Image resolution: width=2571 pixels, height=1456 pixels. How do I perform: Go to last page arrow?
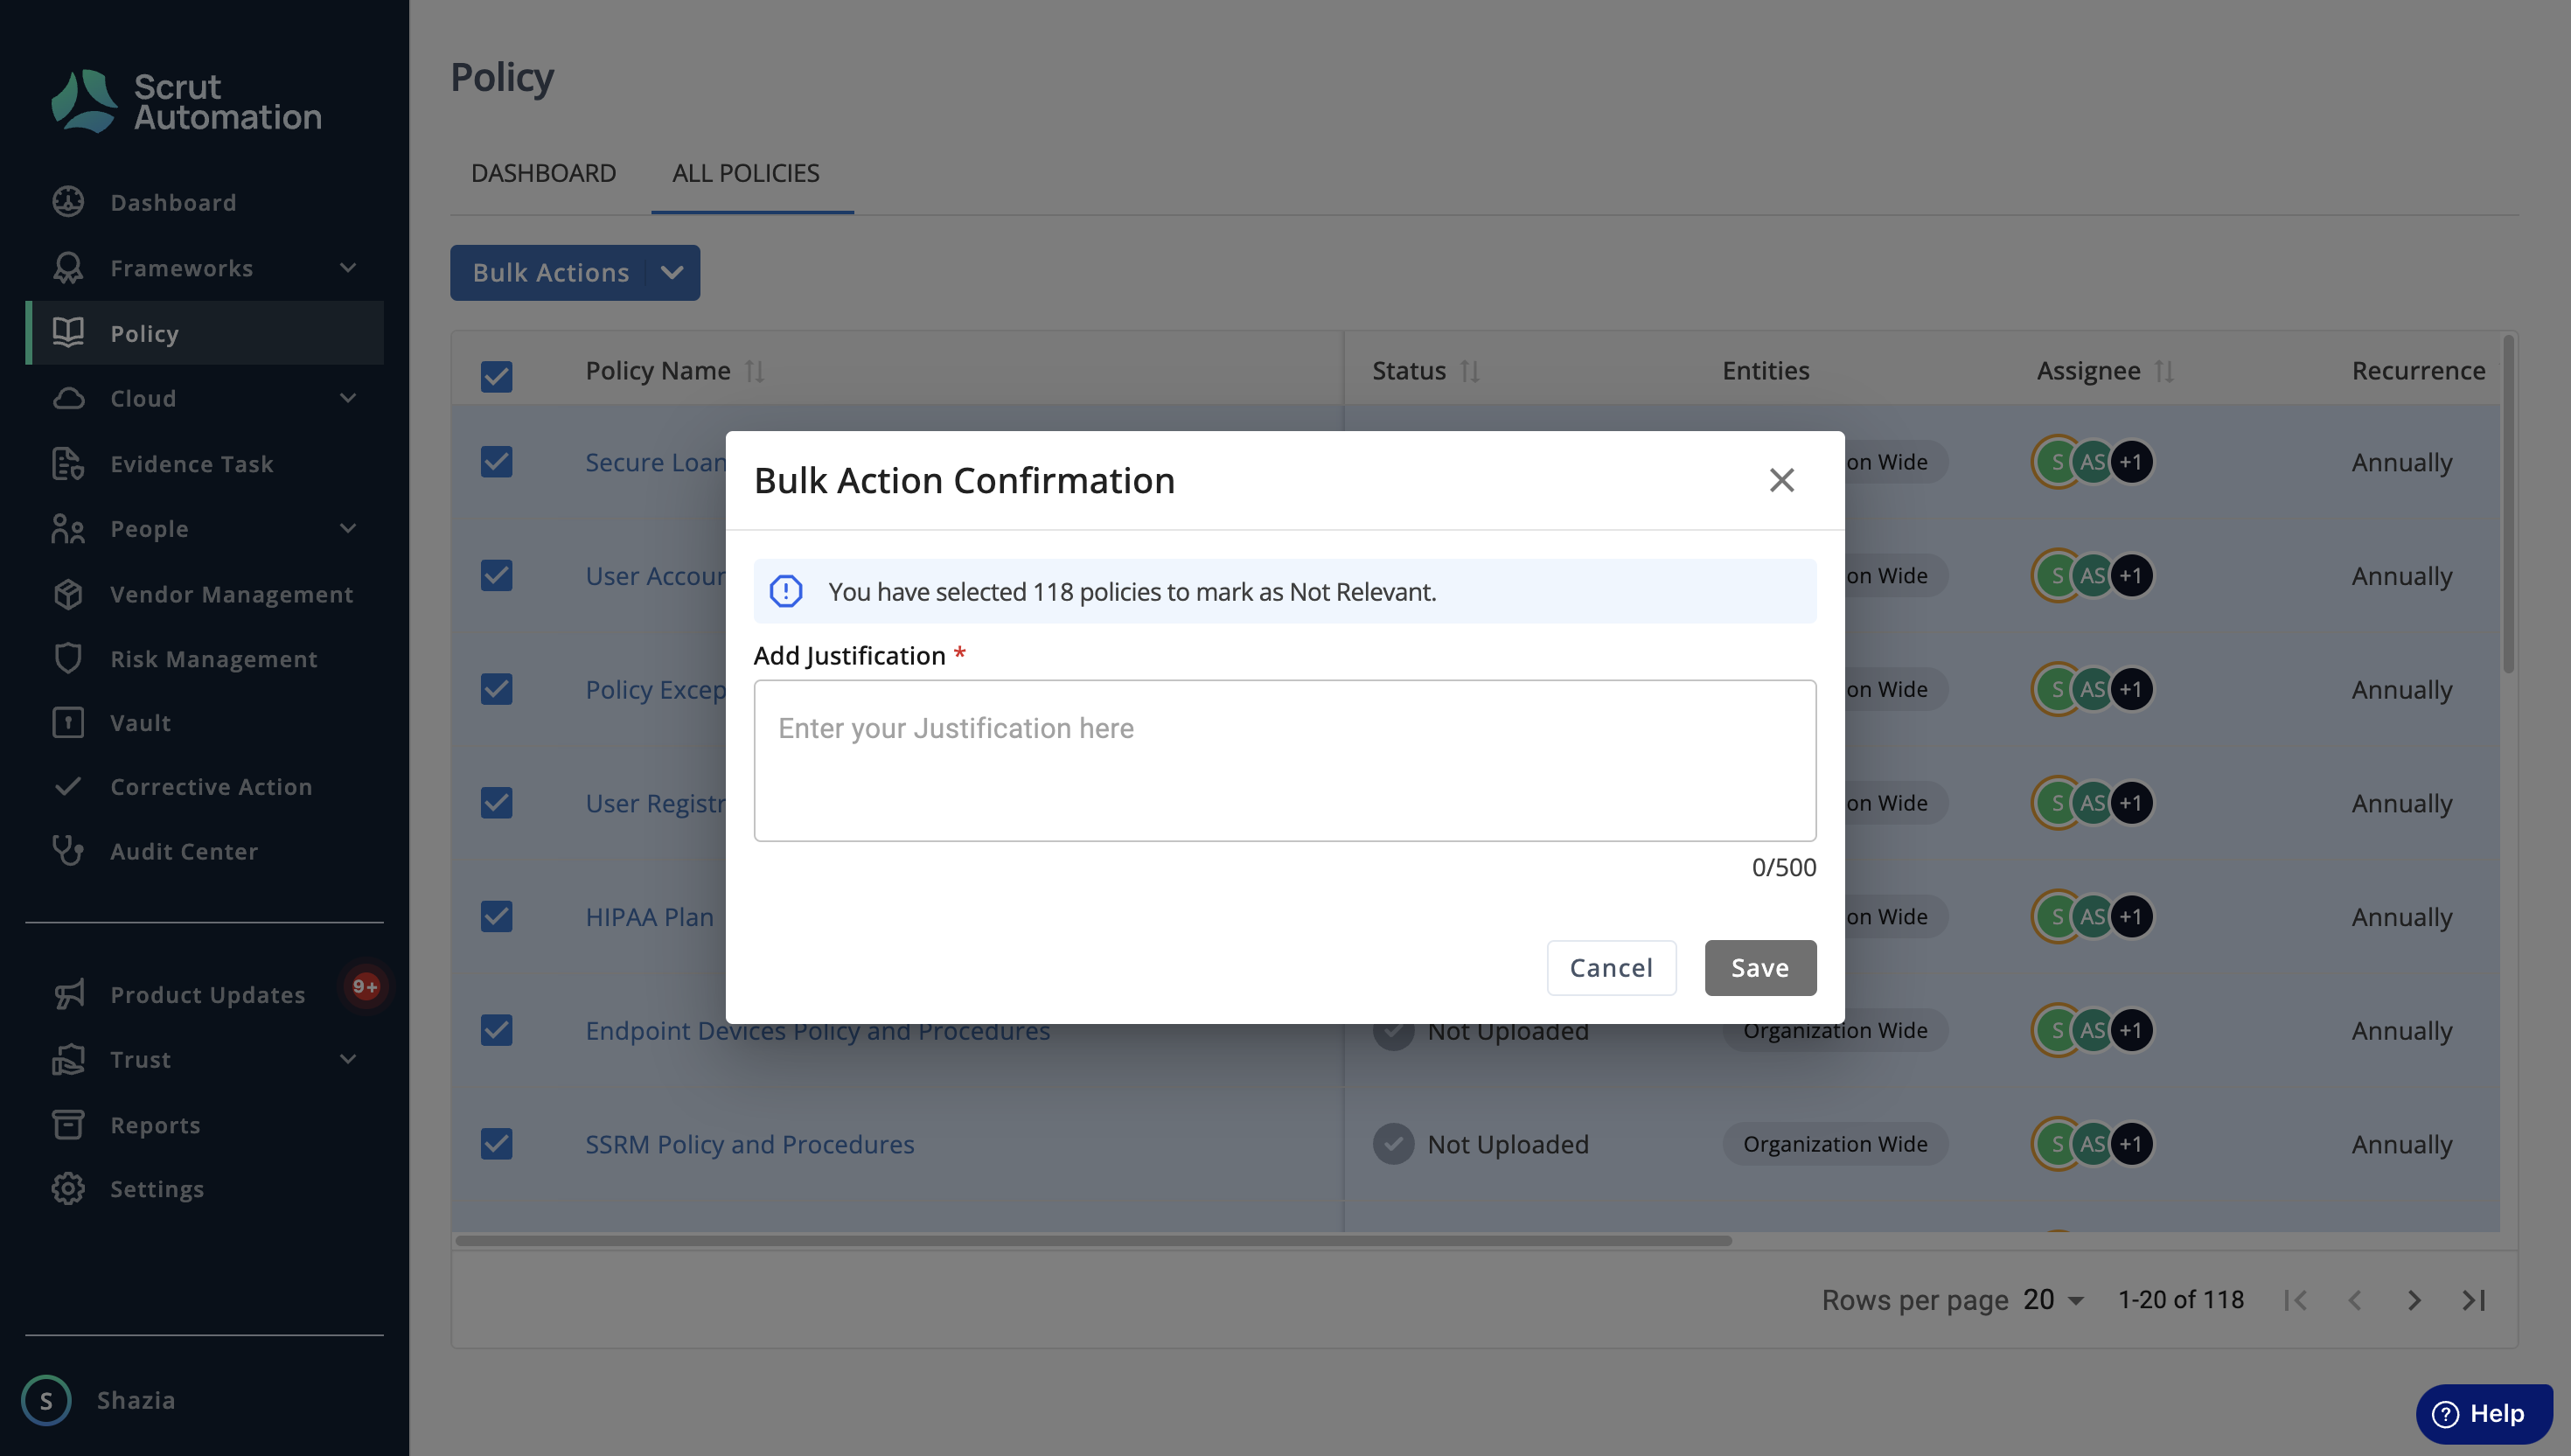click(2473, 1299)
